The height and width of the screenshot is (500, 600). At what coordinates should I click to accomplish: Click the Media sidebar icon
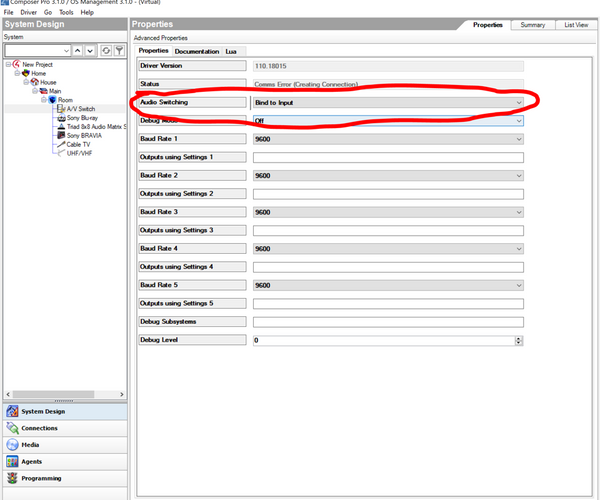(x=12, y=445)
